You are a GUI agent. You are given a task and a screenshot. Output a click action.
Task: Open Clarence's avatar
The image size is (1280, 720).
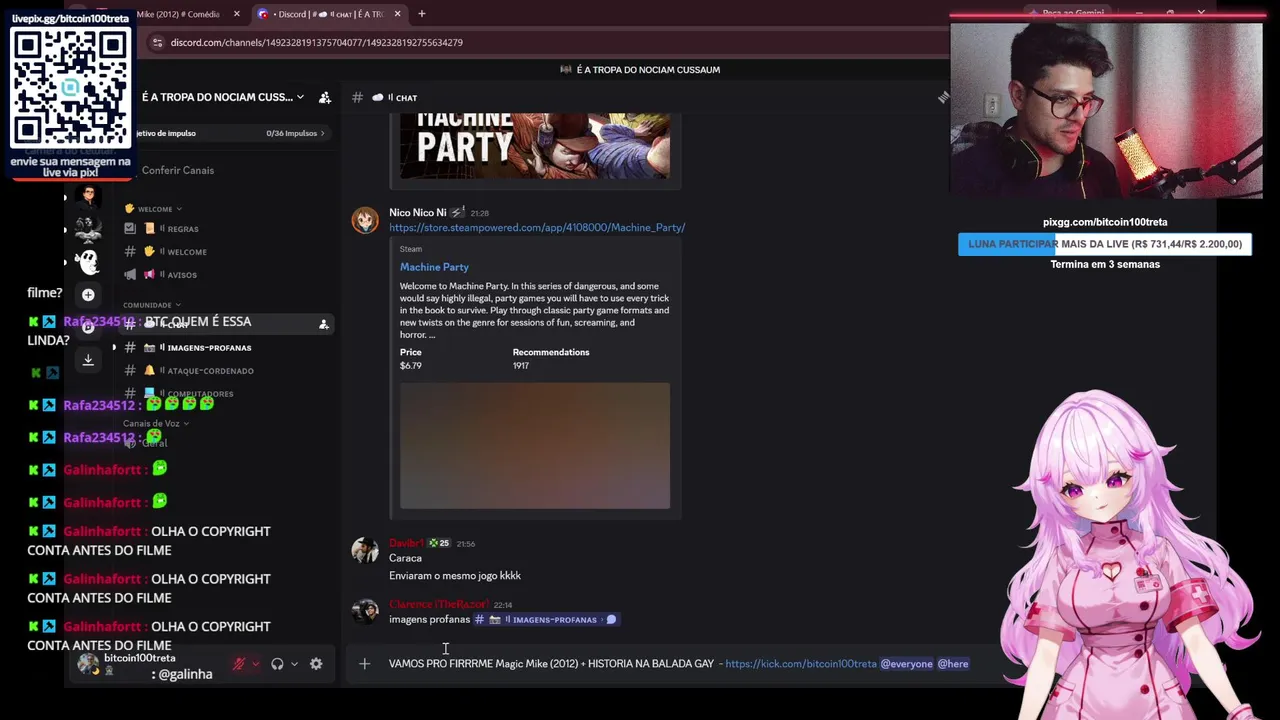pyautogui.click(x=365, y=612)
